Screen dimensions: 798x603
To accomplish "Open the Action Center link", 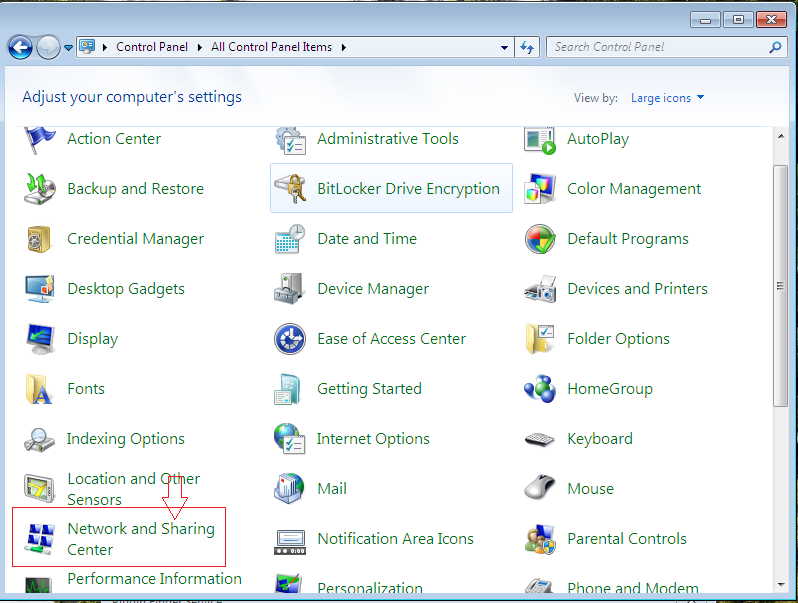I will click(x=114, y=139).
